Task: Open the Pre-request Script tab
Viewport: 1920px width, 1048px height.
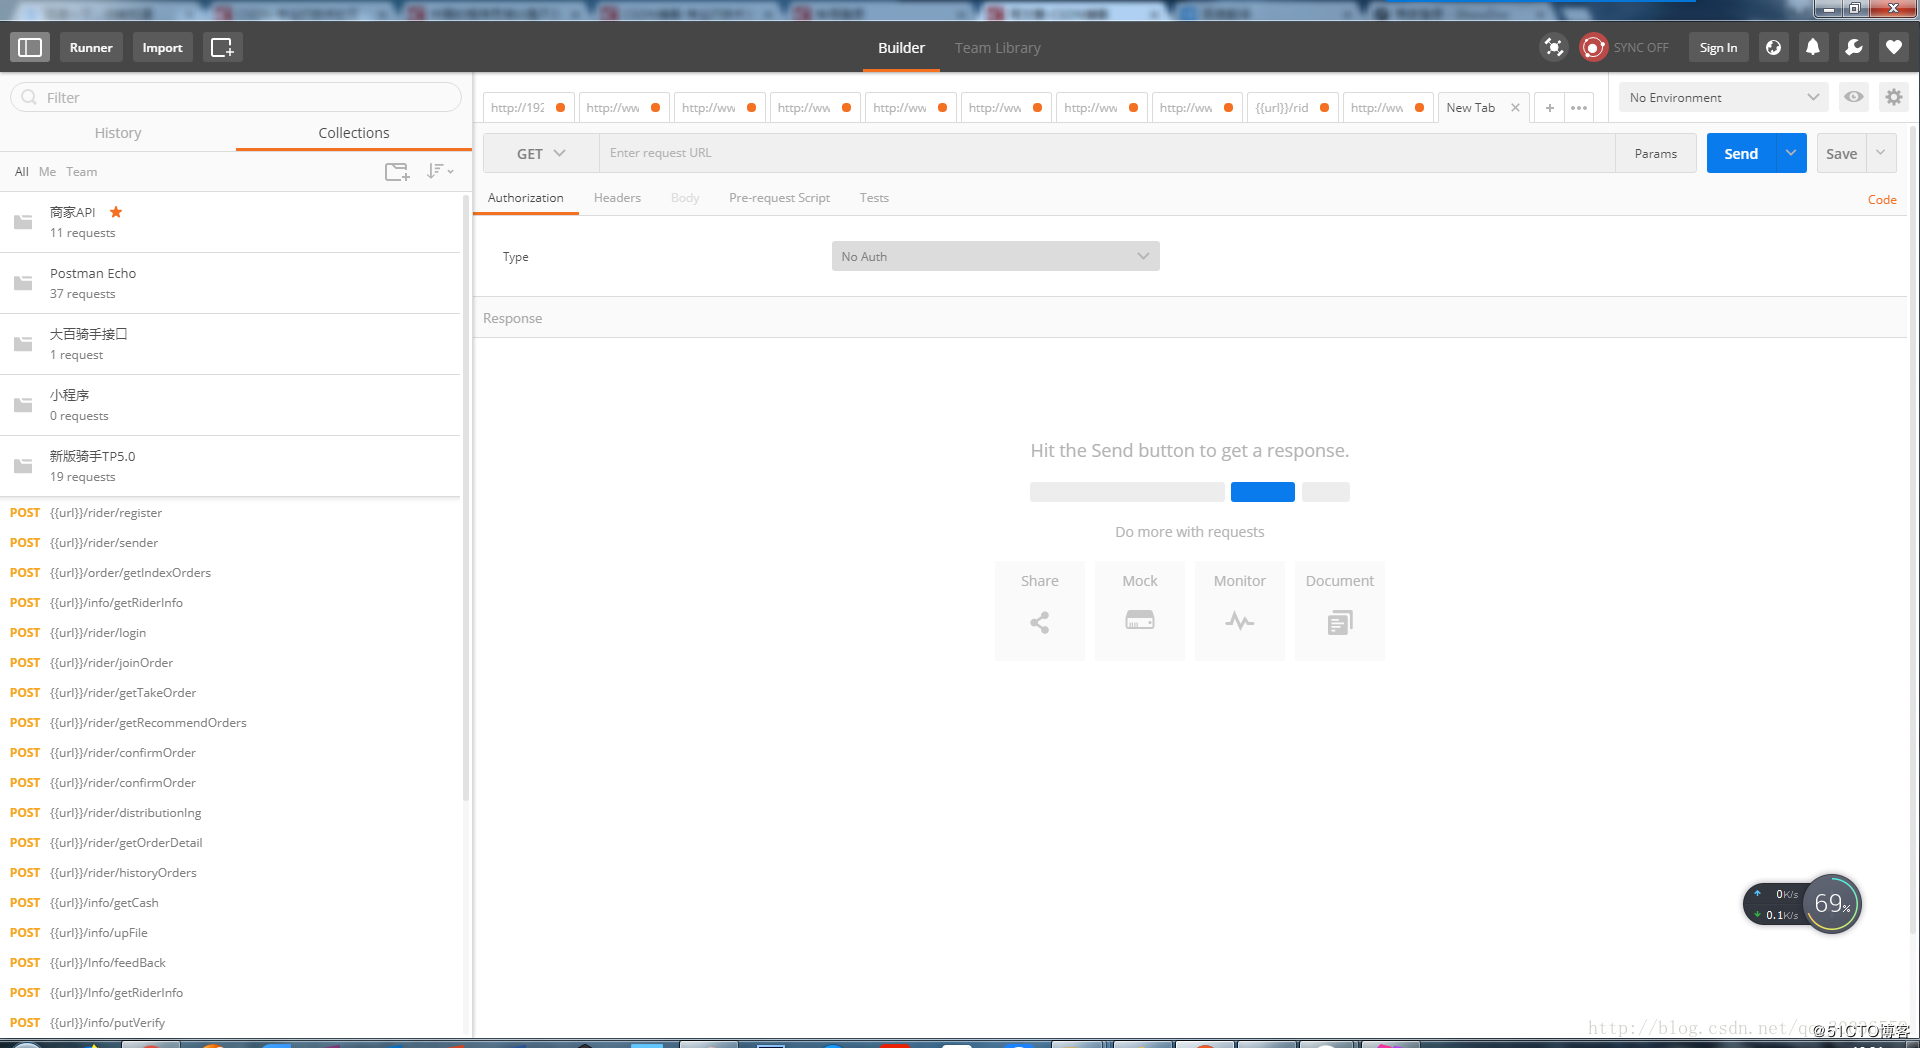Action: tap(779, 198)
